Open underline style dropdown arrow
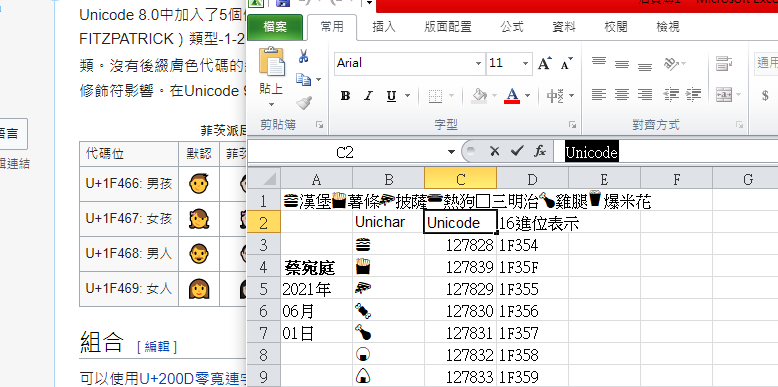 (x=407, y=96)
